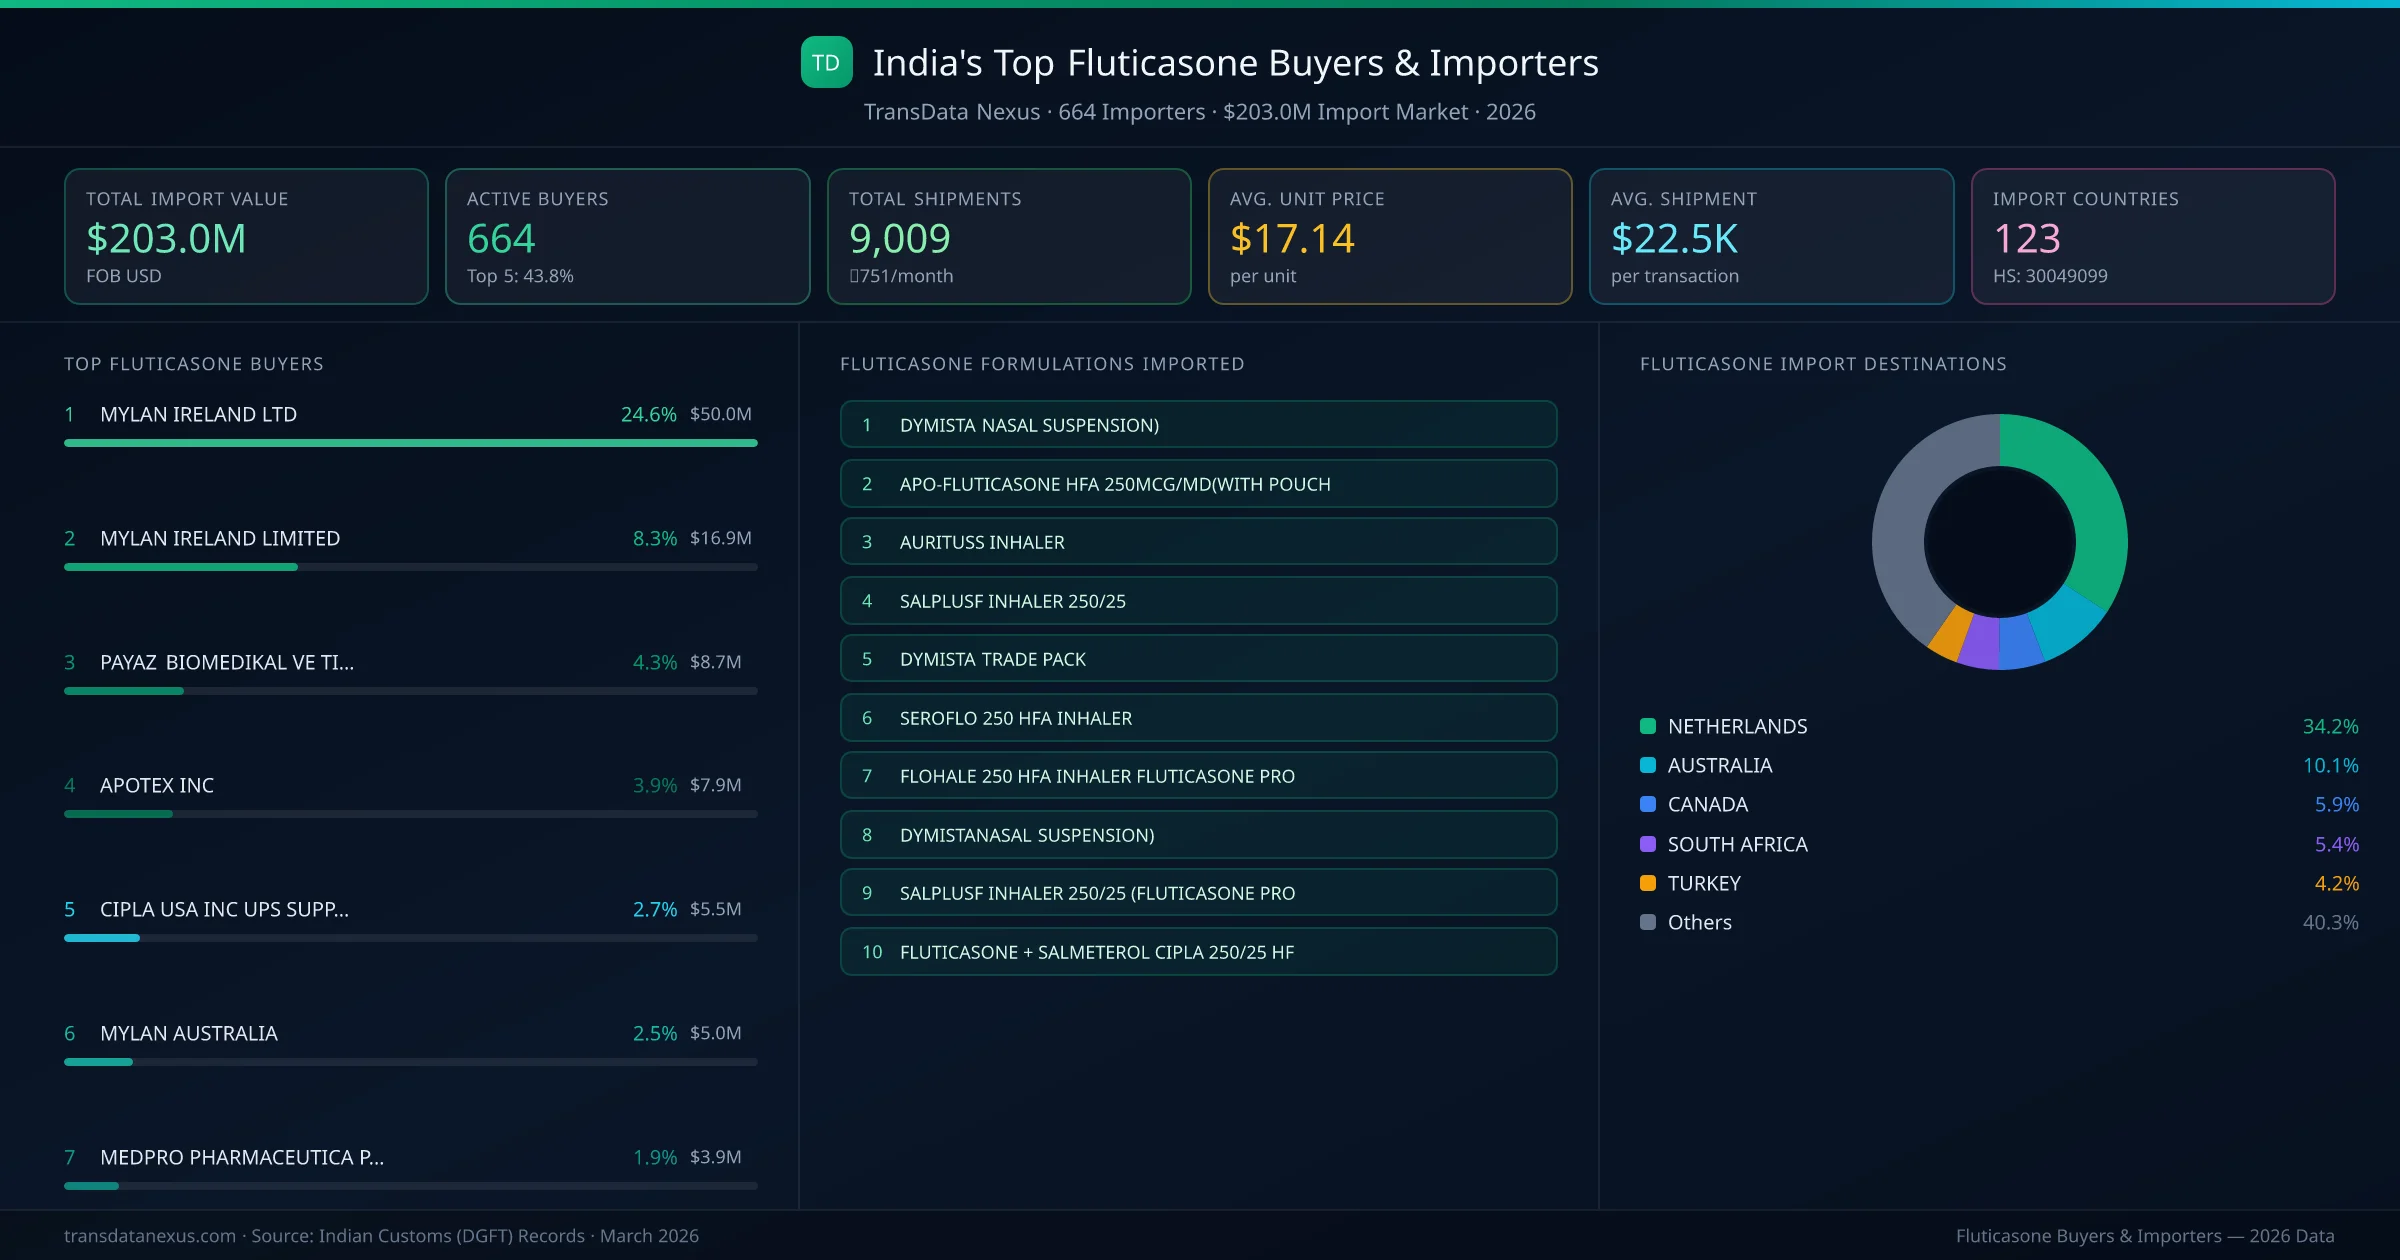This screenshot has height=1260, width=2400.
Task: Click the Avg. Shipment stat card
Action: pos(1772,236)
